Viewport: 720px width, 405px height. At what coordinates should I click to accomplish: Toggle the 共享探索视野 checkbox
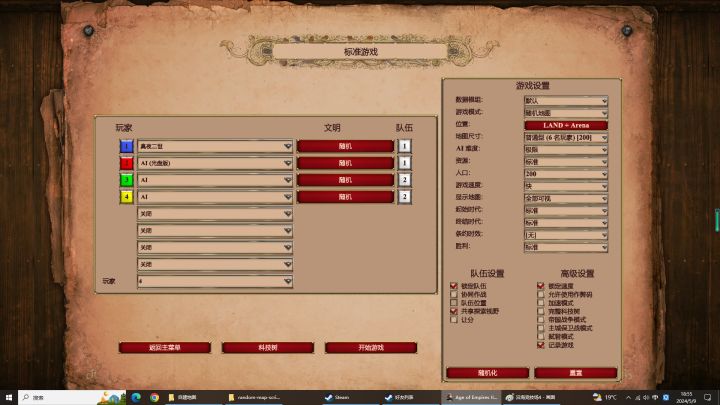tap(454, 311)
